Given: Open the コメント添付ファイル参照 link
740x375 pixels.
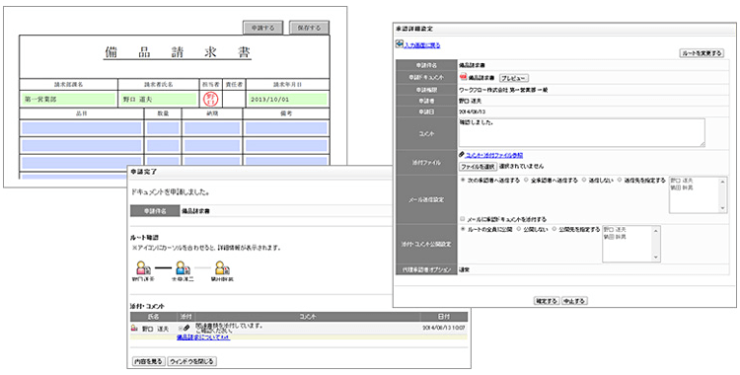Looking at the screenshot, I should tap(494, 155).
